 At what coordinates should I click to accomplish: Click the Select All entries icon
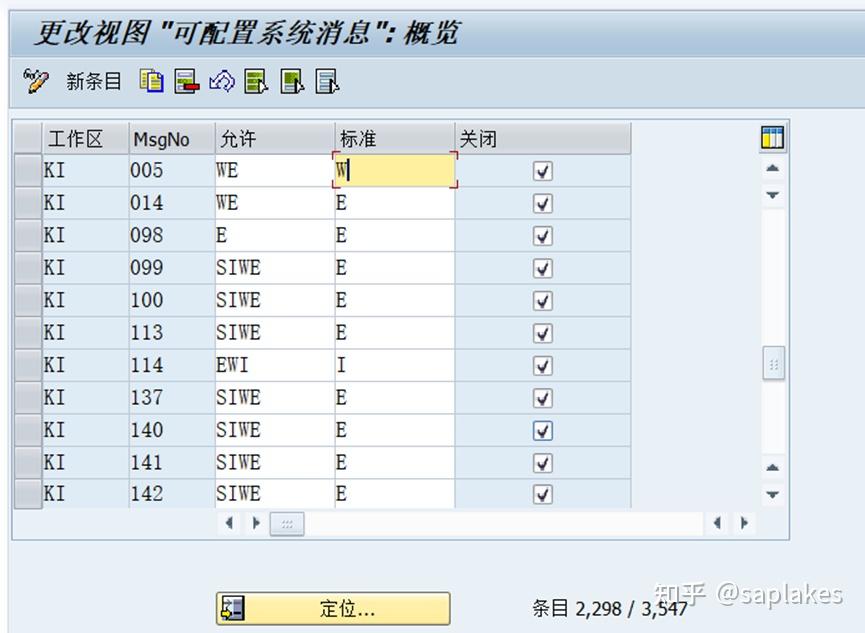[x=256, y=82]
